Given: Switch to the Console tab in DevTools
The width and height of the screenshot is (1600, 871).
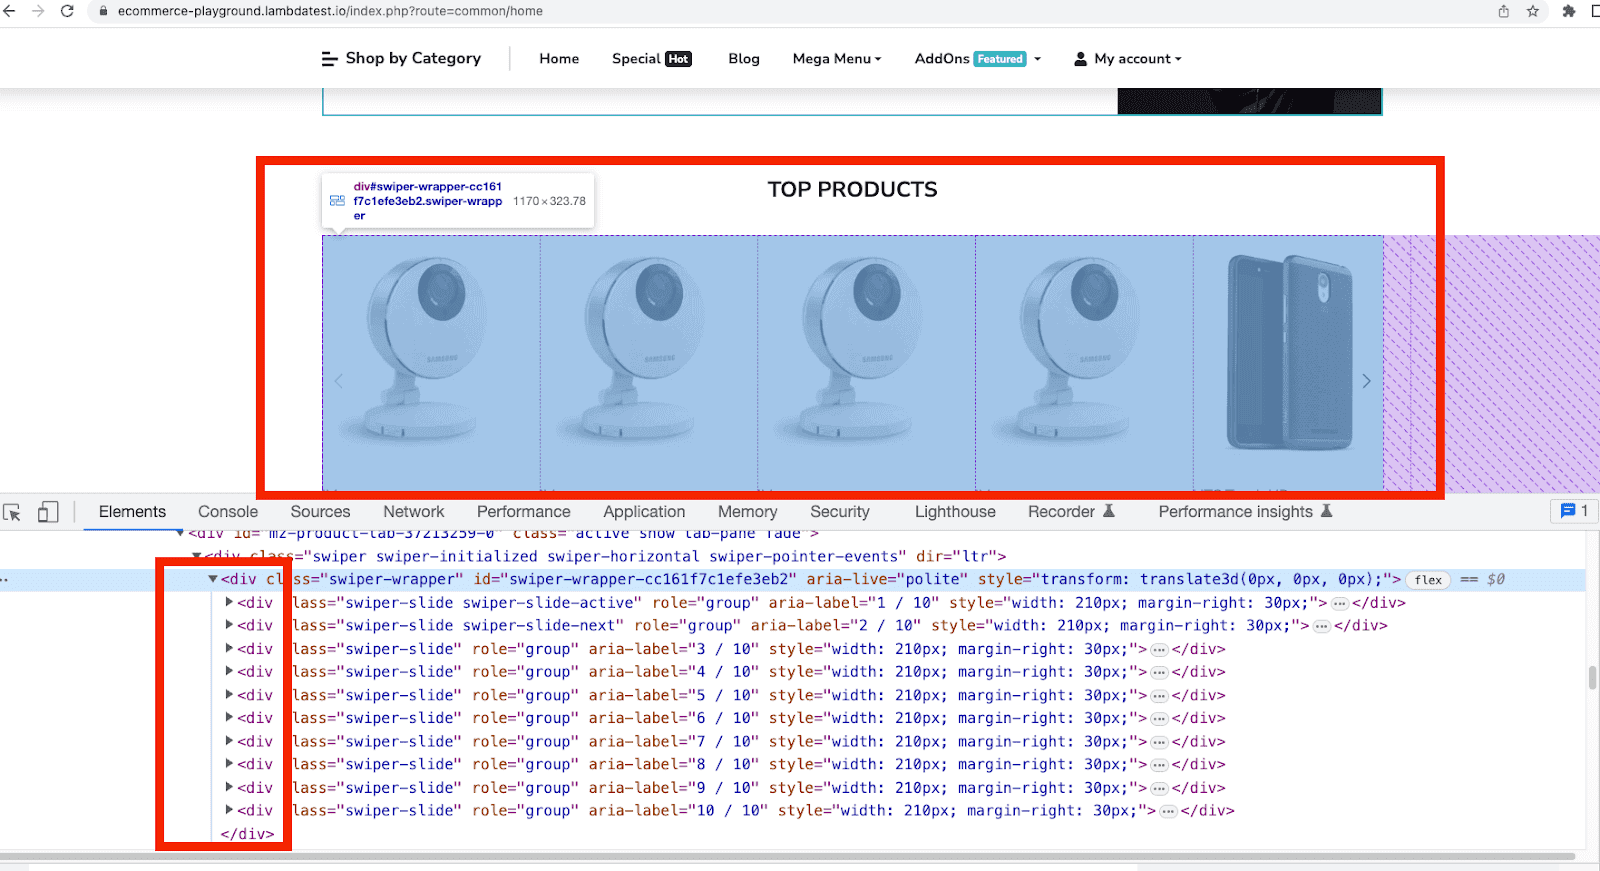Looking at the screenshot, I should (227, 512).
